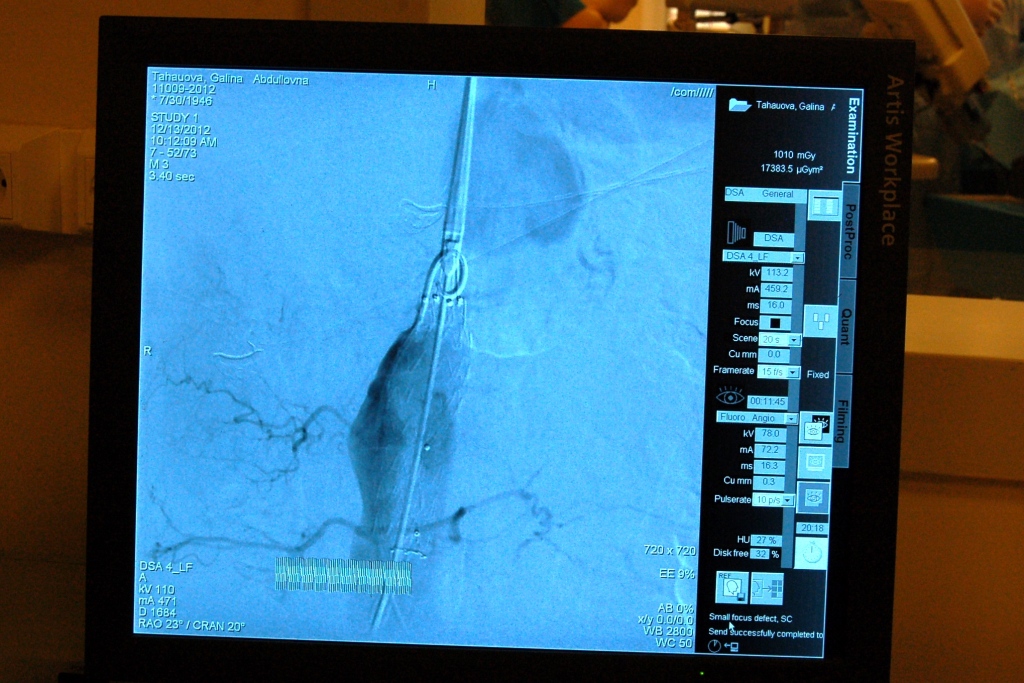1024x683 pixels.
Task: Click the DSA 4_LF overlay label in image
Action: [166, 567]
